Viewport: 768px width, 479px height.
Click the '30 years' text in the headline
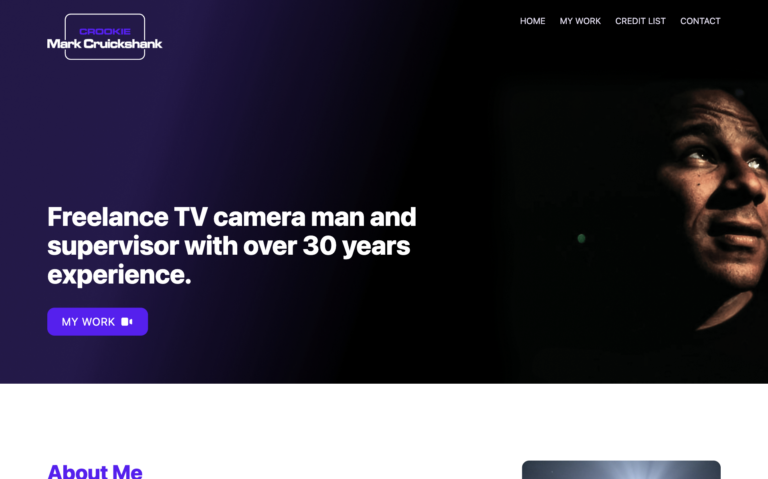pos(356,246)
